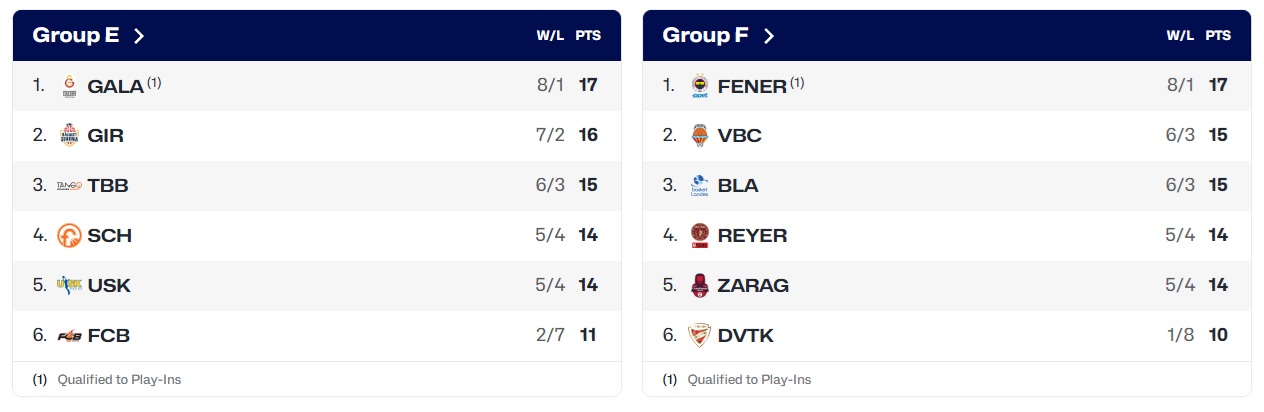Click the Schio orange logo
1264x412 pixels.
tap(70, 236)
